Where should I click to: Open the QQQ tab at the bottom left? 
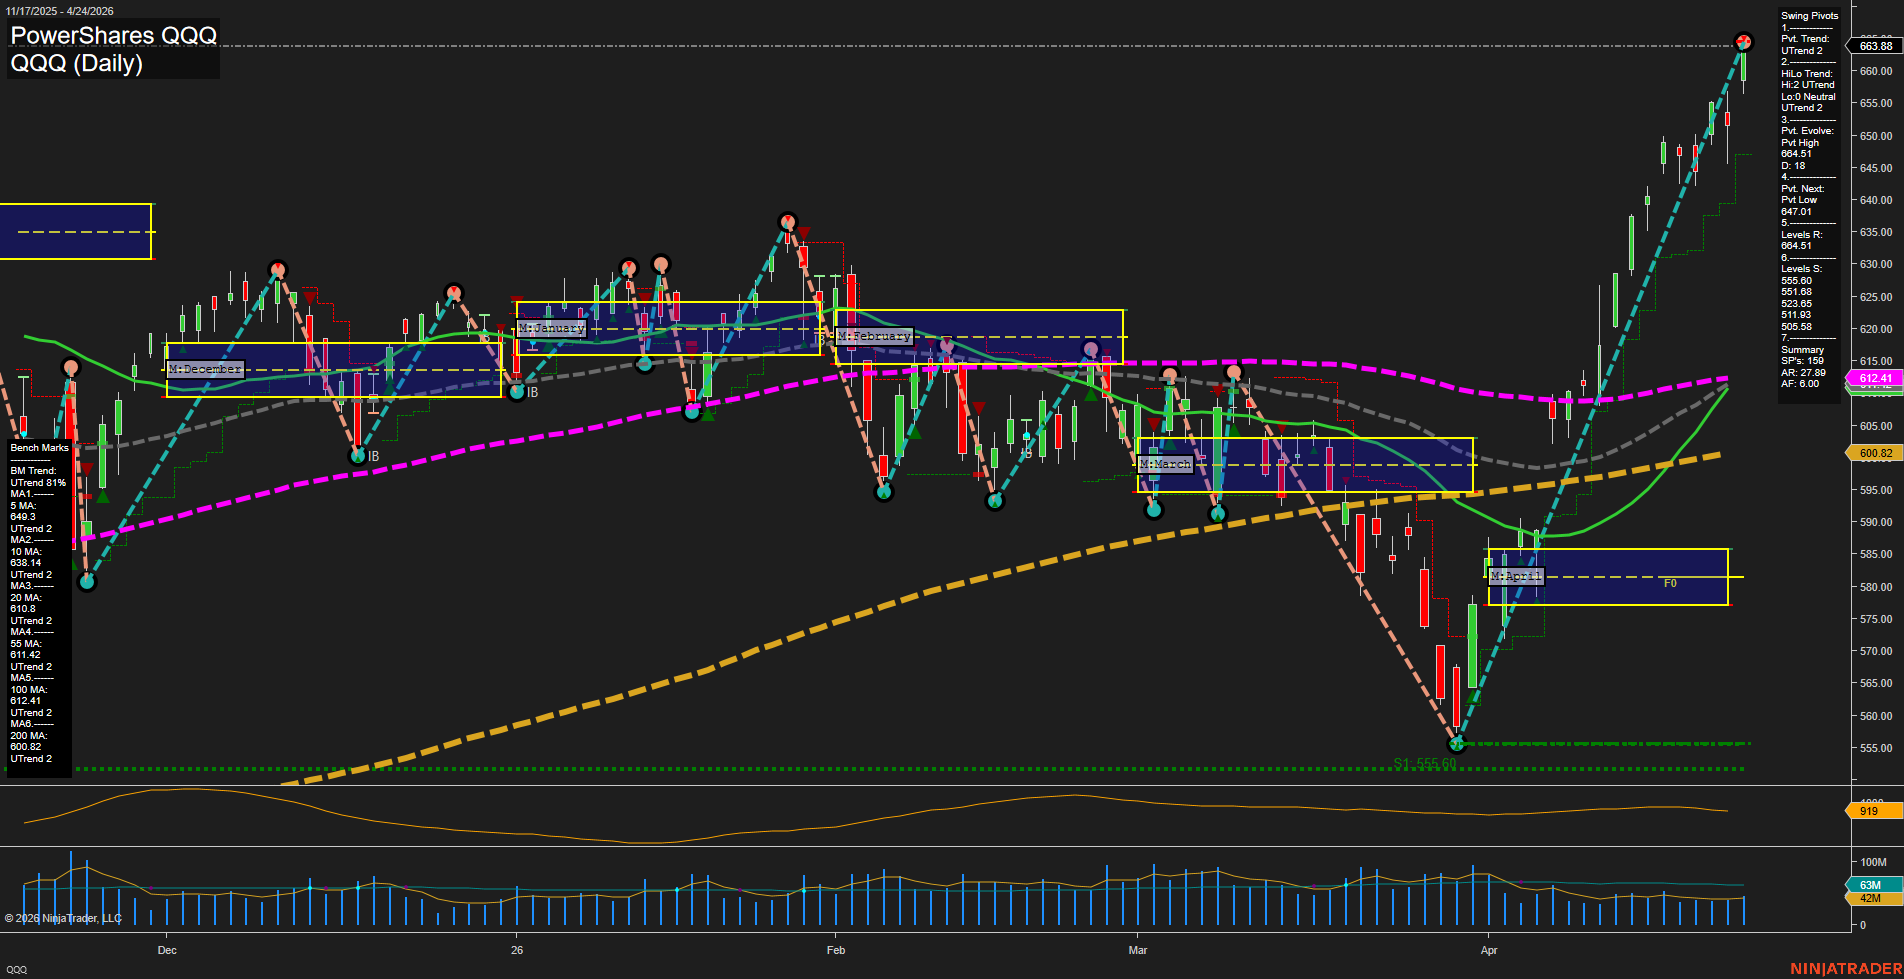pyautogui.click(x=17, y=969)
